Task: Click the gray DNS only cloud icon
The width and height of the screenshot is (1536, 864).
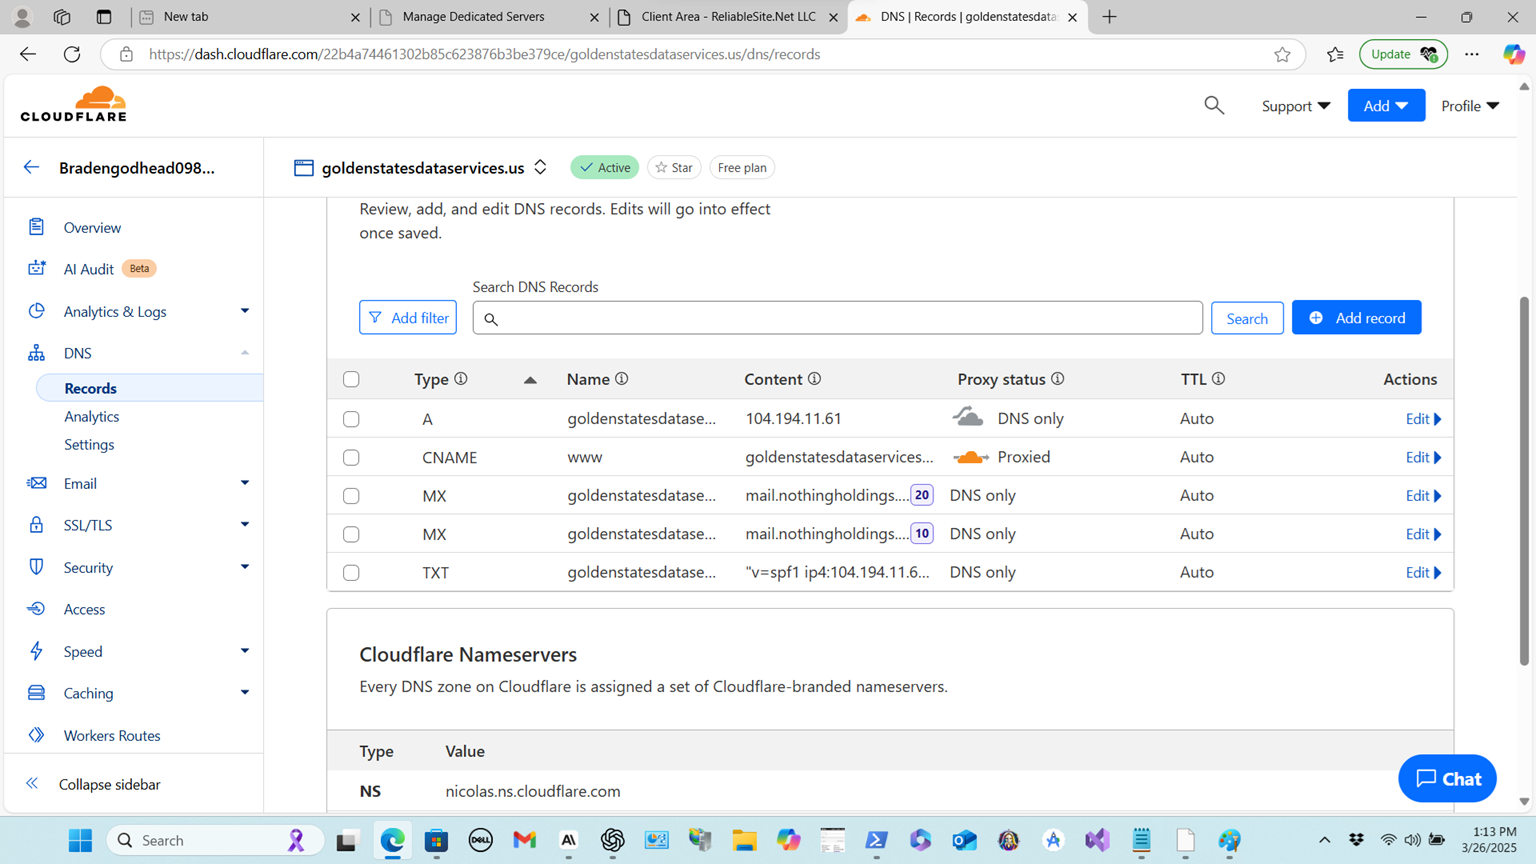Action: coord(968,417)
